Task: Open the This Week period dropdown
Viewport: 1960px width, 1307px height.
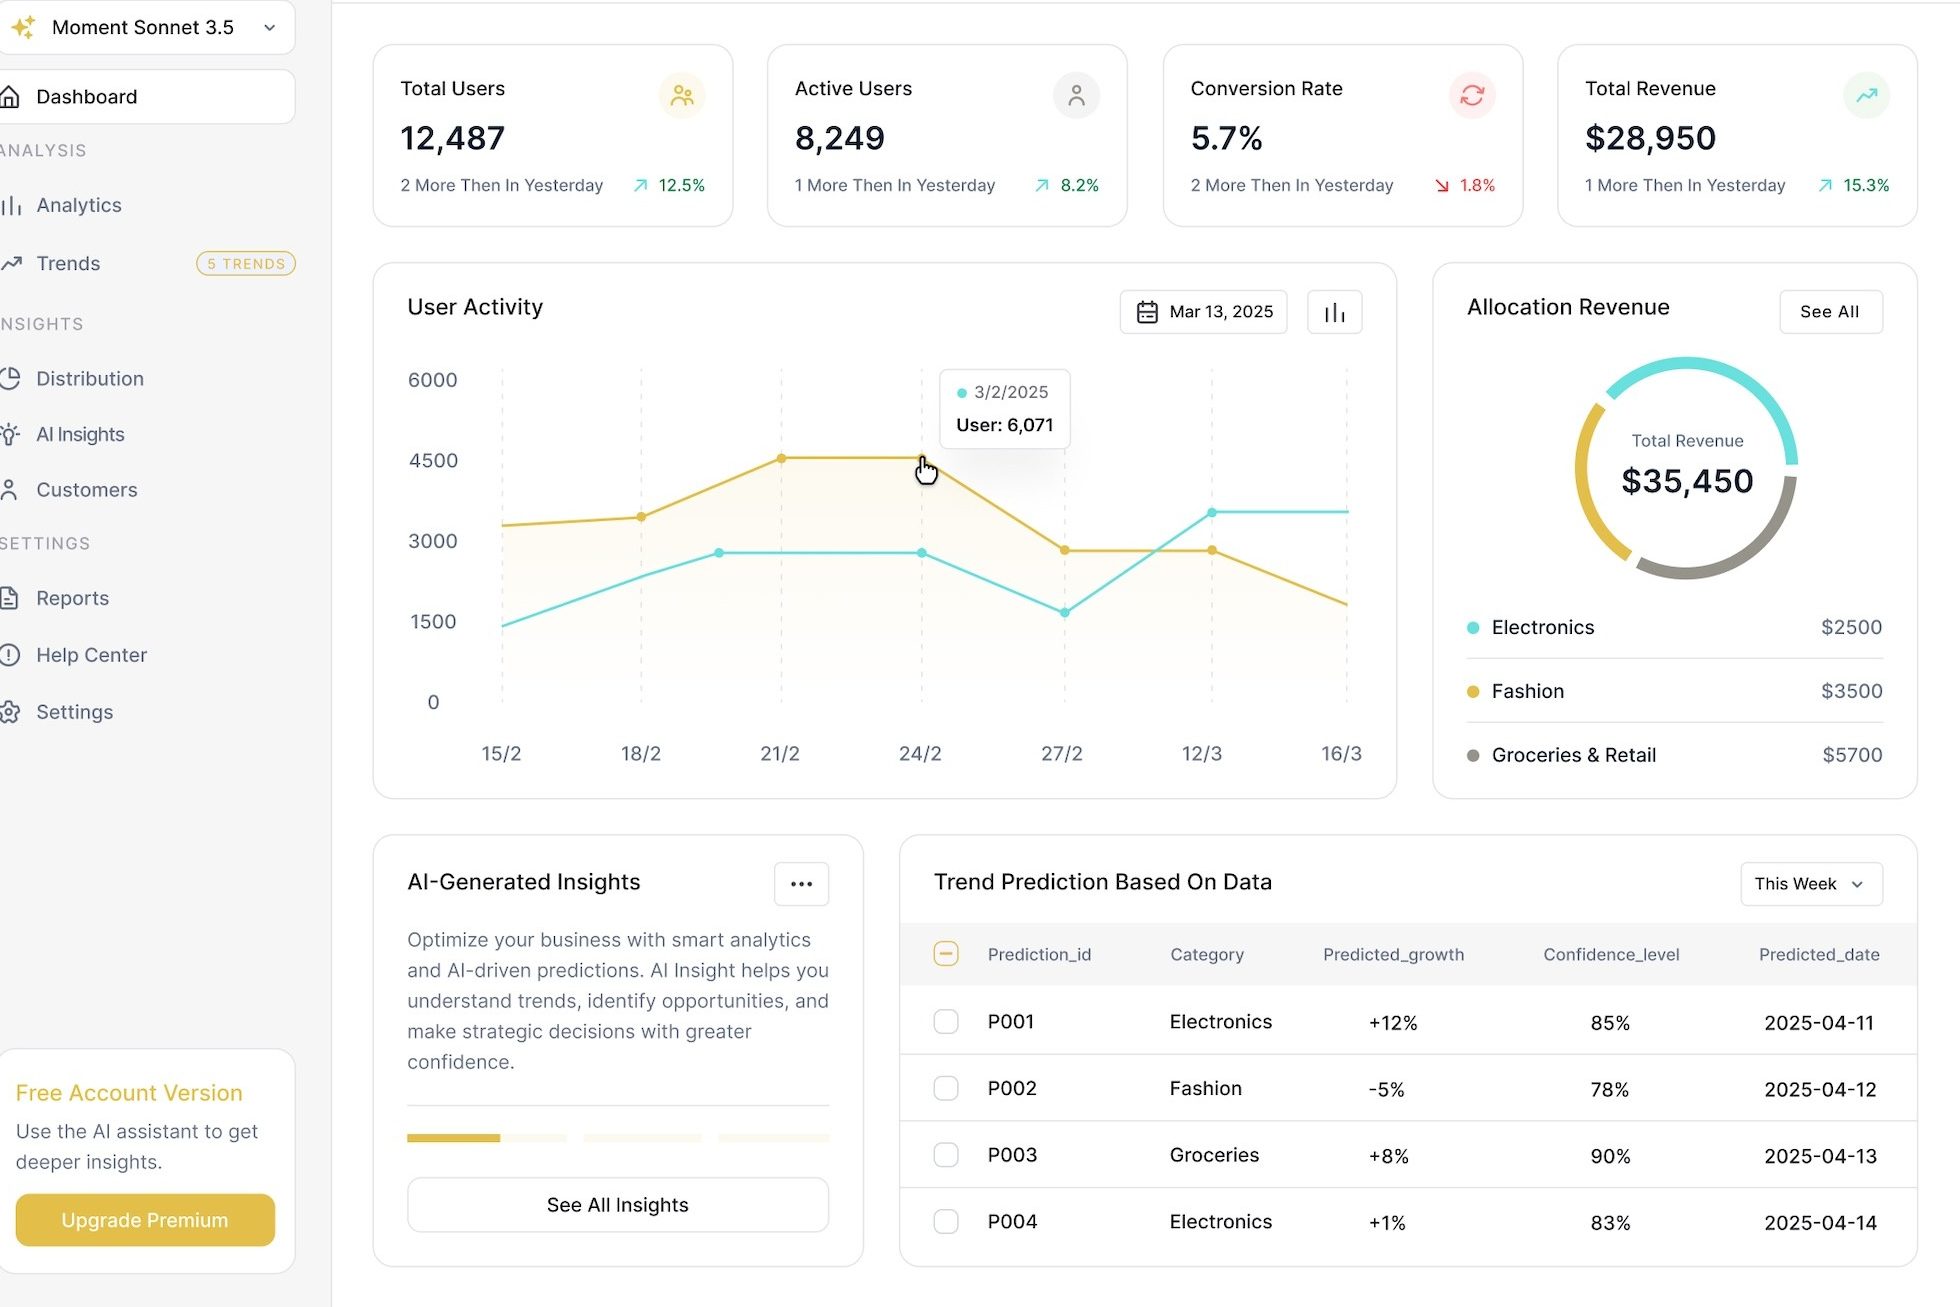Action: click(1810, 884)
